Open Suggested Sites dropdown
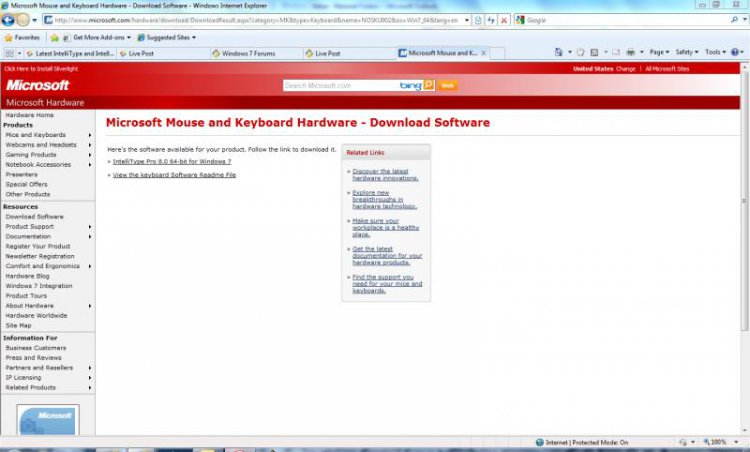Viewport: 750px width, 452px height. click(166, 37)
